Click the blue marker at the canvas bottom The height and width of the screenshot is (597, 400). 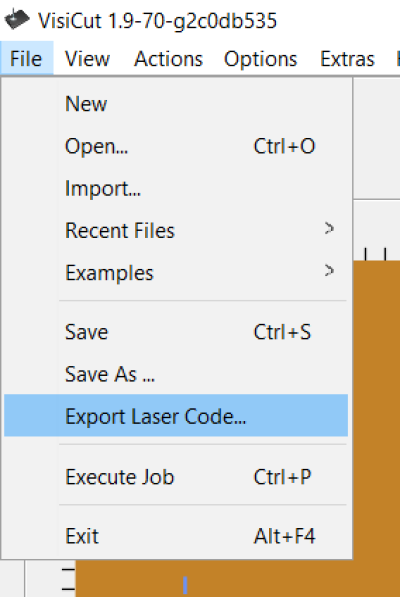coord(185,585)
